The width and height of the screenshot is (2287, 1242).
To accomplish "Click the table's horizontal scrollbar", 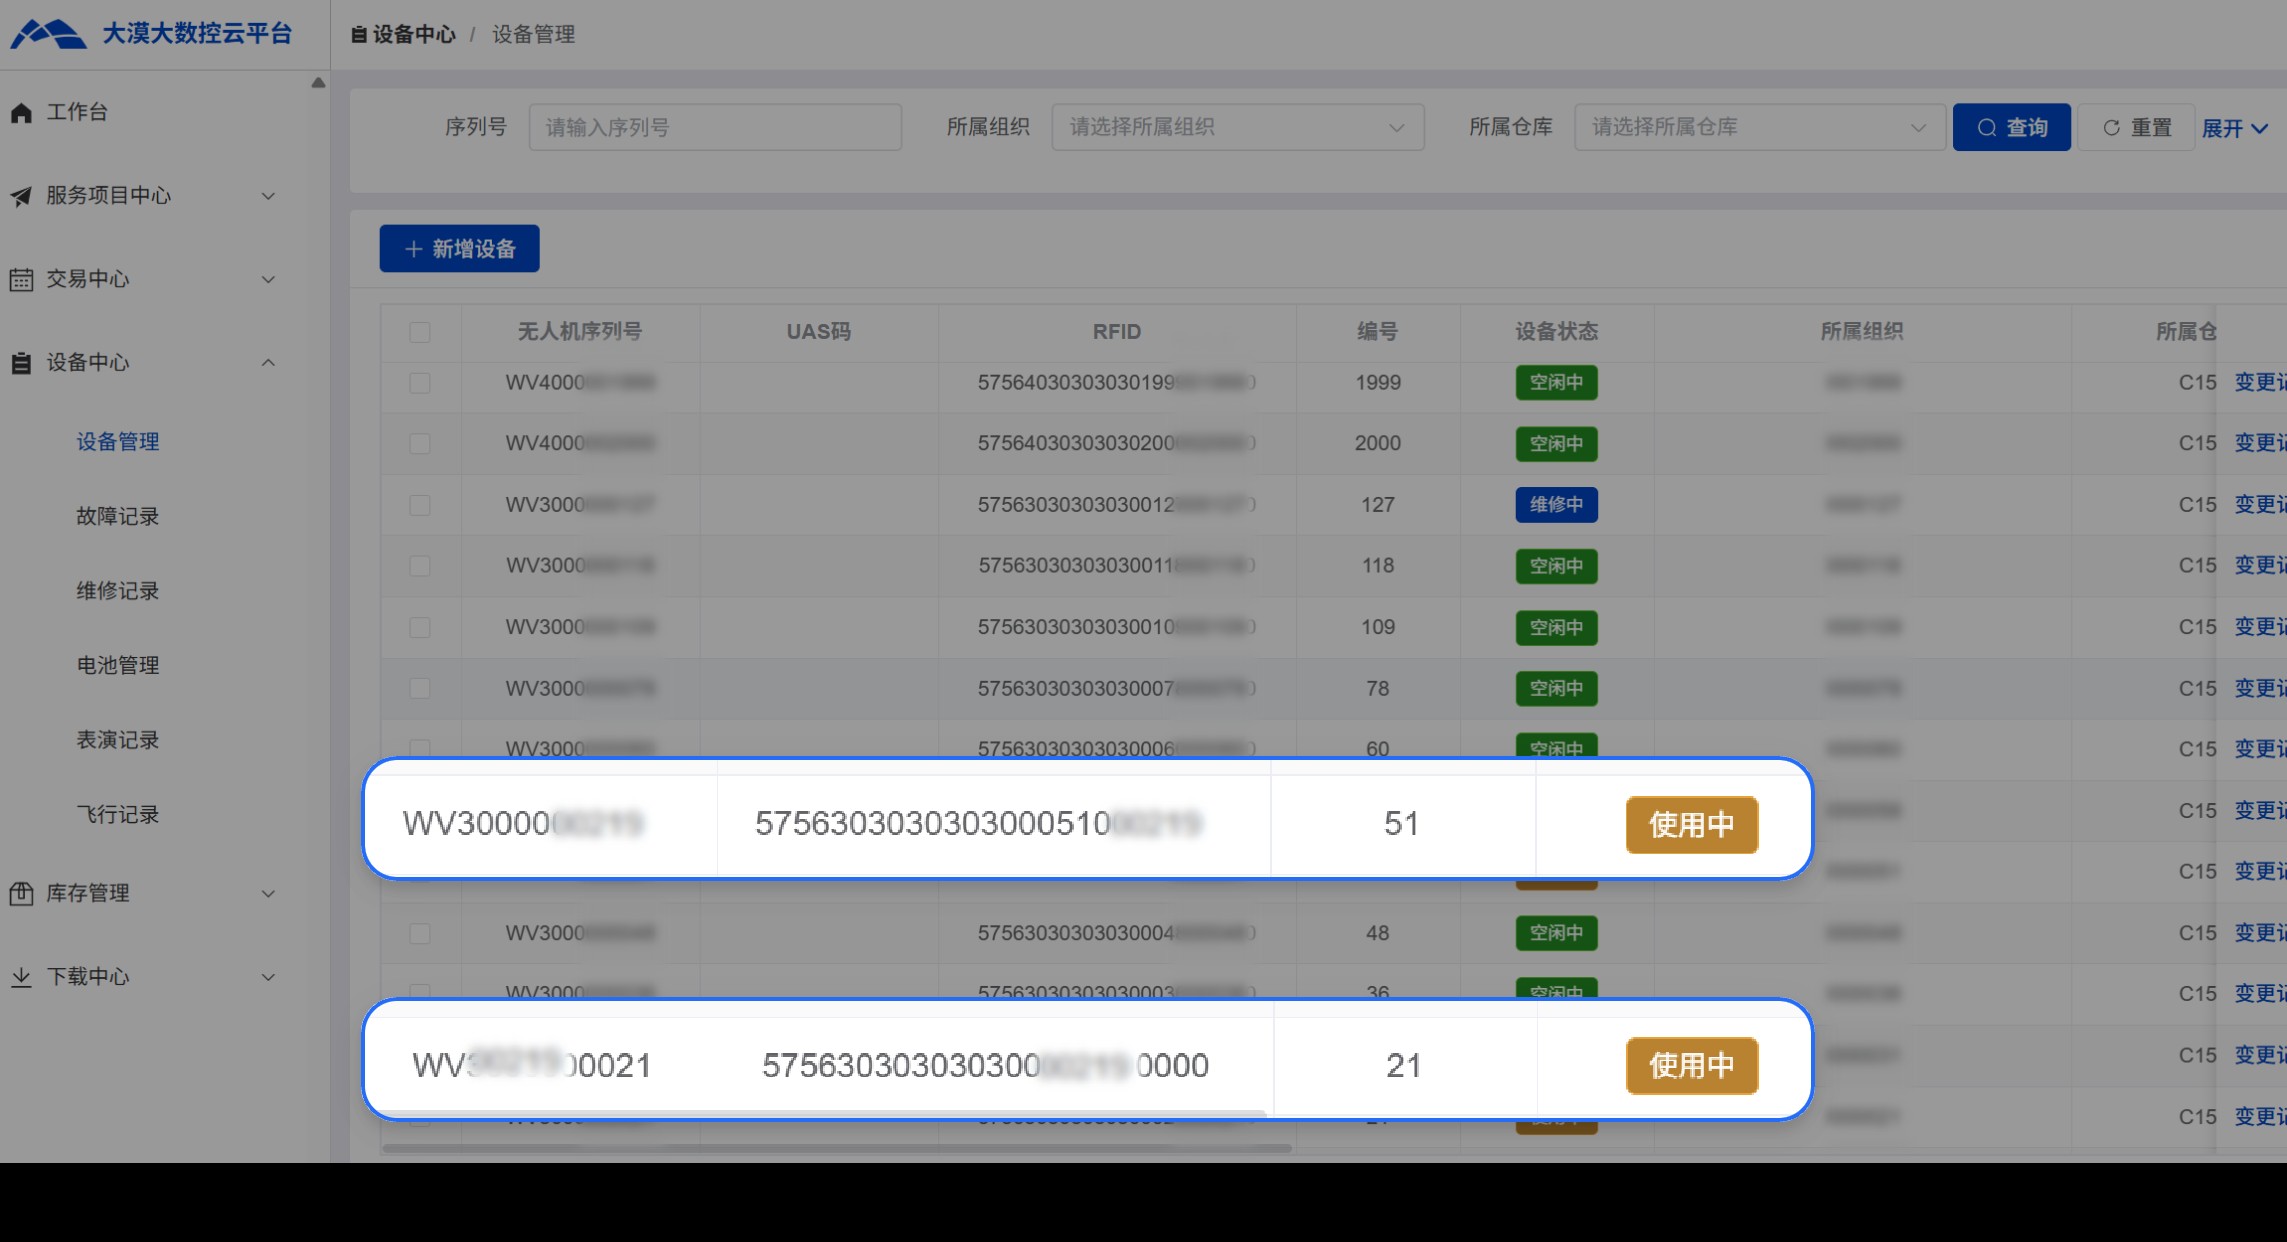I will click(x=836, y=1148).
